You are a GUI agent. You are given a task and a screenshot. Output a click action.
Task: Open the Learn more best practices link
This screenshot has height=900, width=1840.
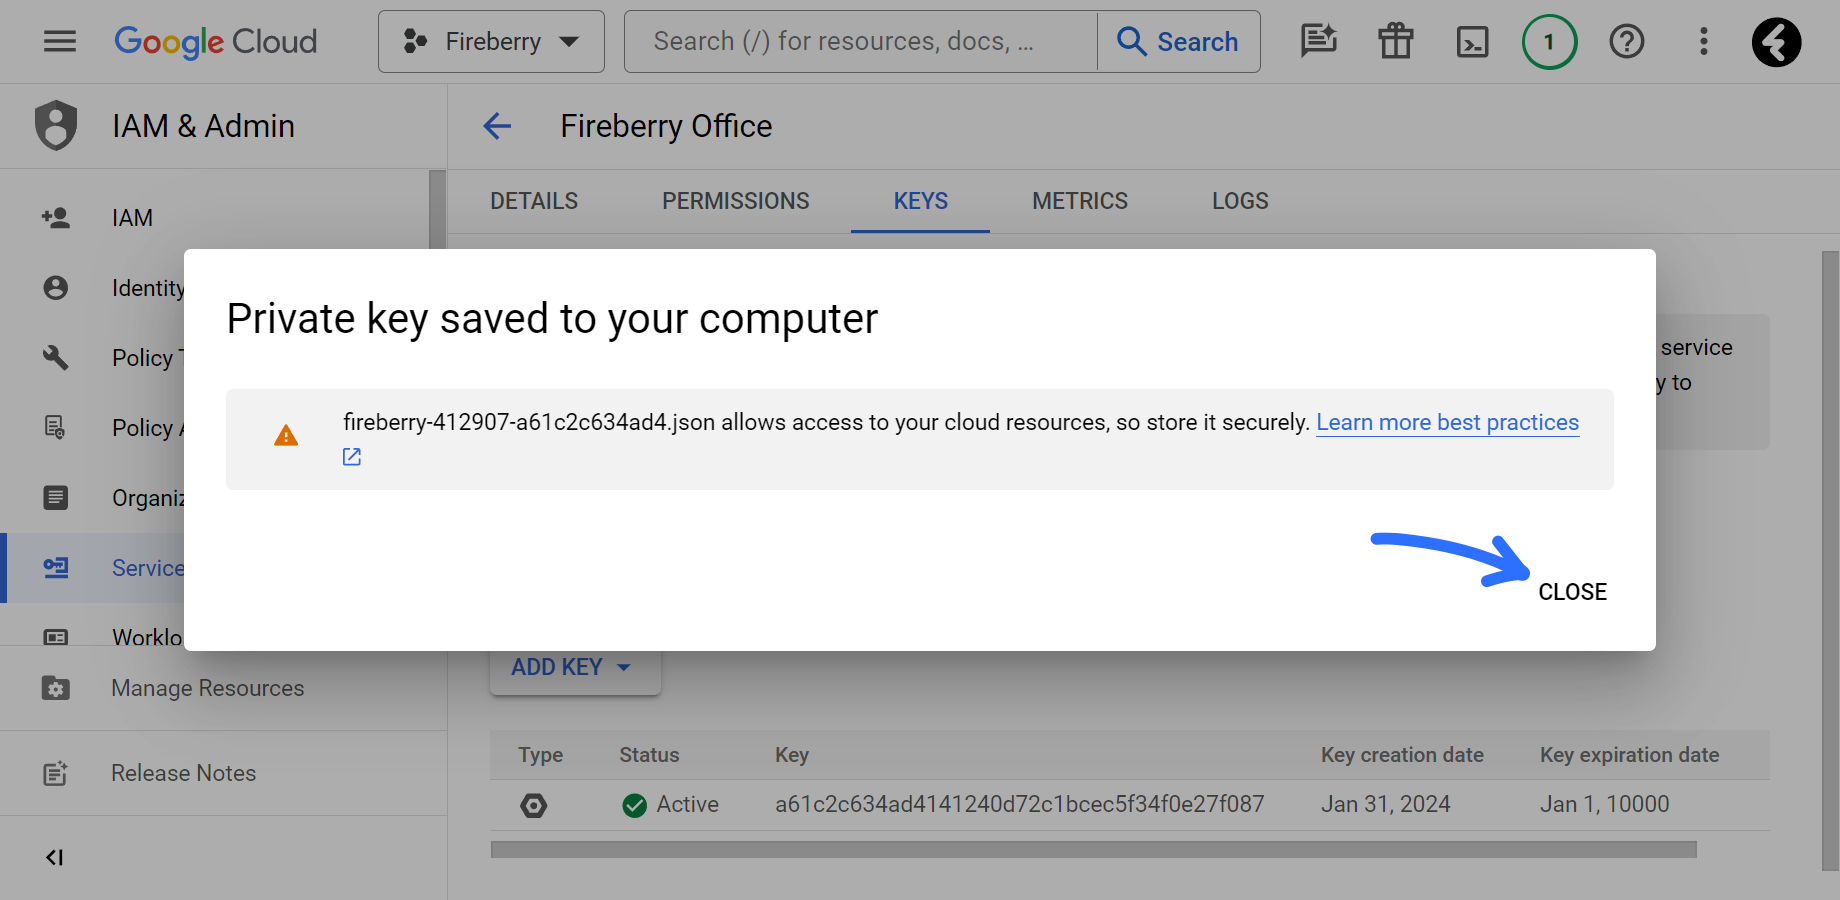tap(1447, 422)
